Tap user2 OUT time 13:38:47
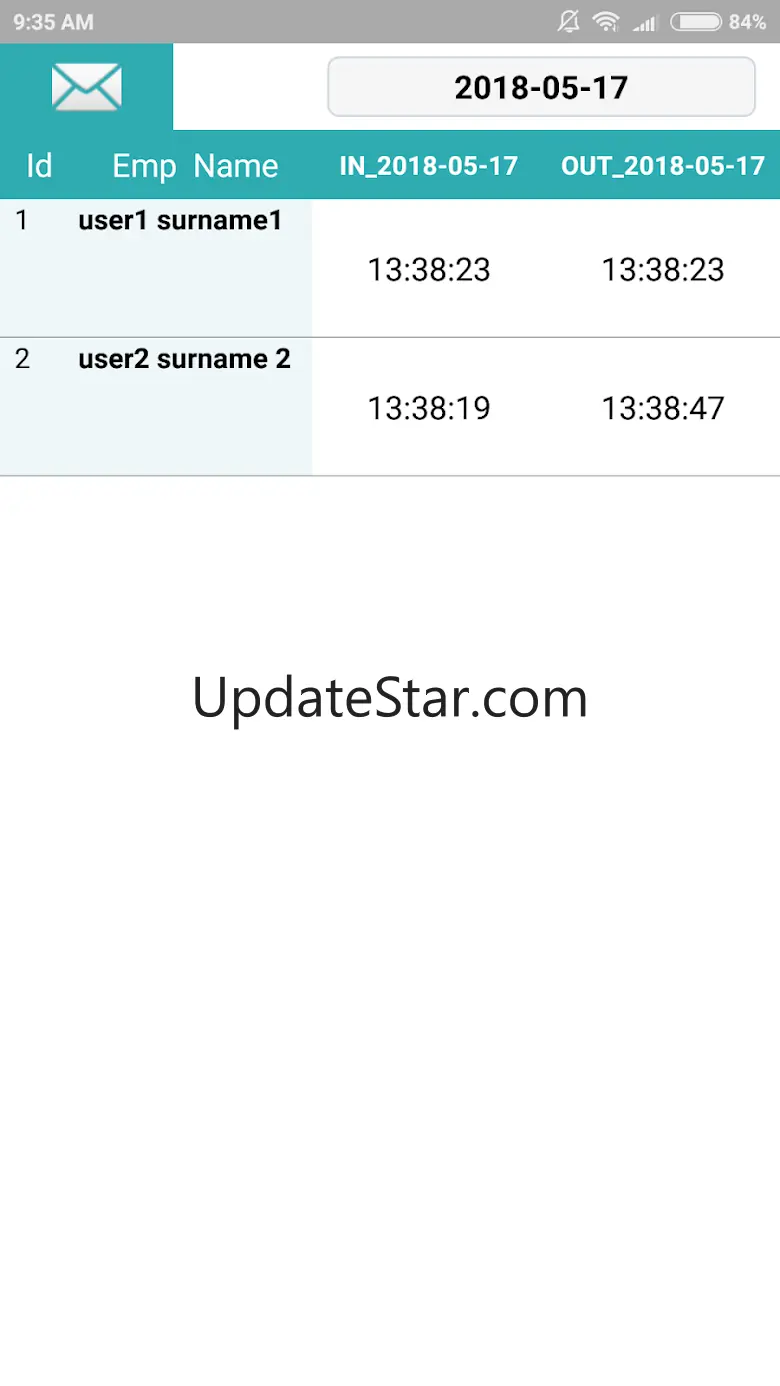Viewport: 780px width, 1386px height. point(663,409)
